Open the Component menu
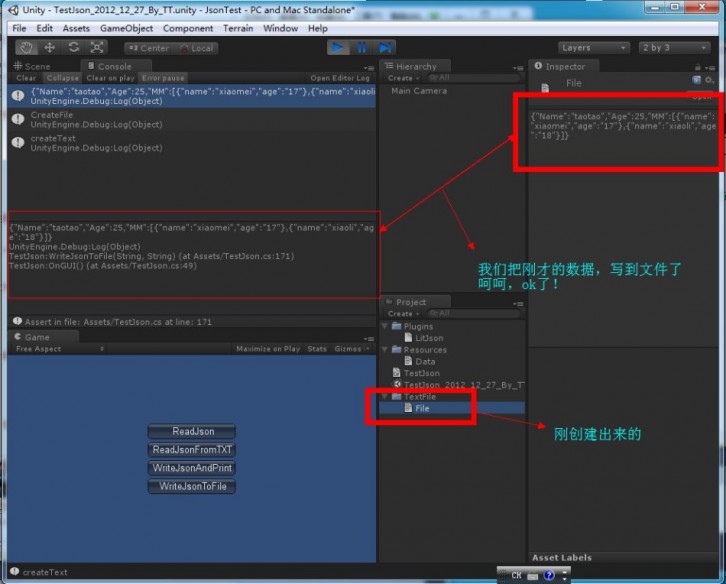Screen dimensions: 726x584 coord(188,28)
